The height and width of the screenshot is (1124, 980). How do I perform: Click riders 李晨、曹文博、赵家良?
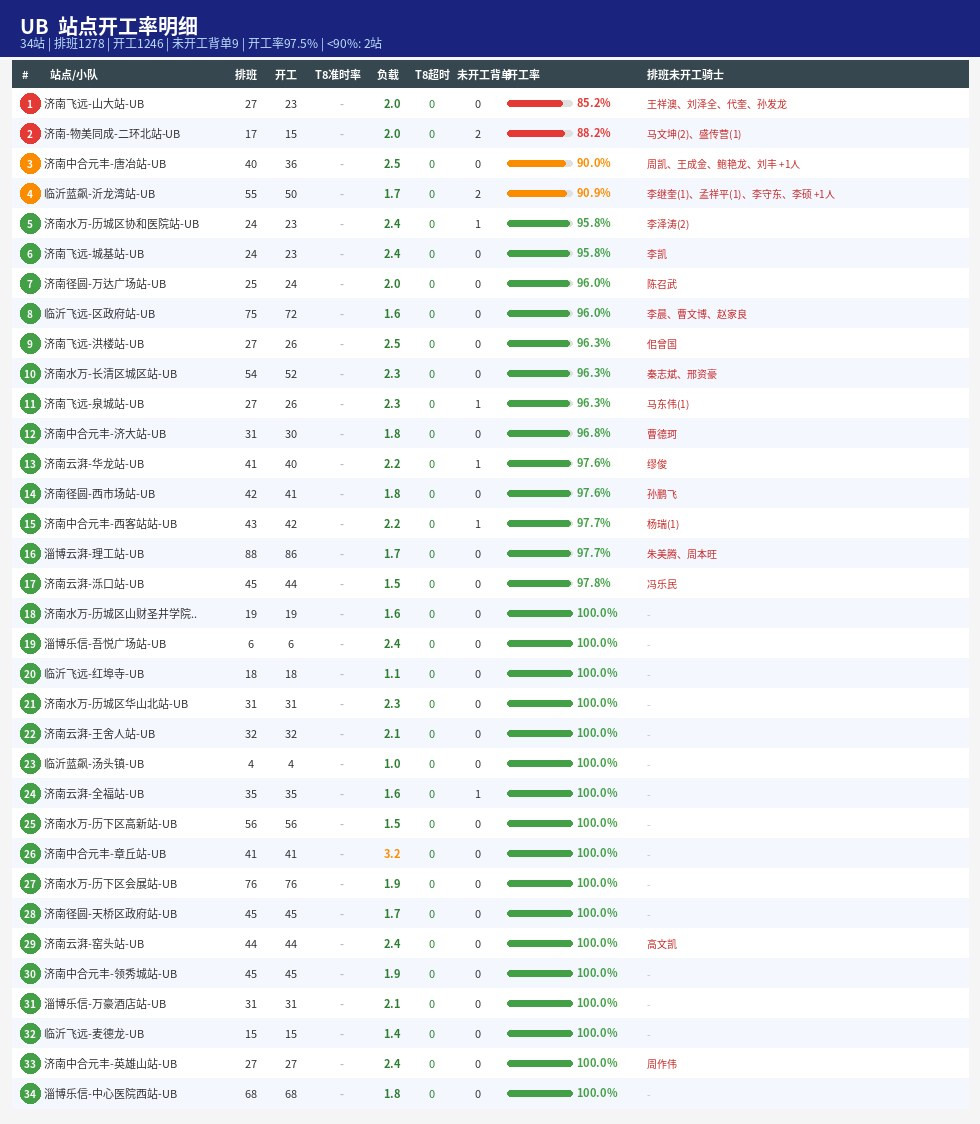(x=697, y=315)
